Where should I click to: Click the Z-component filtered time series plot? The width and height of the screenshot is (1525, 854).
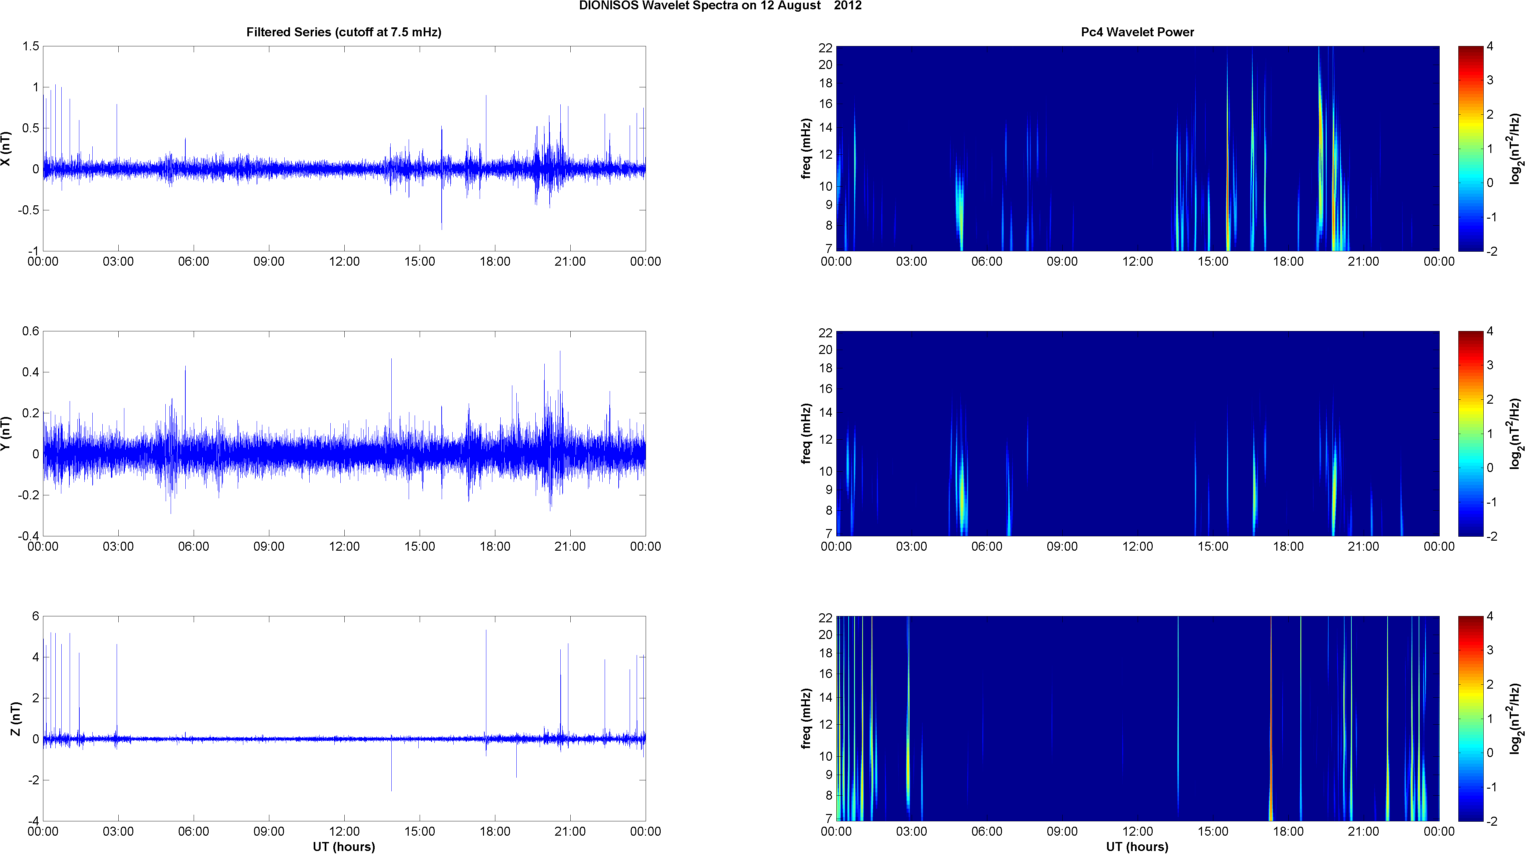click(x=344, y=719)
